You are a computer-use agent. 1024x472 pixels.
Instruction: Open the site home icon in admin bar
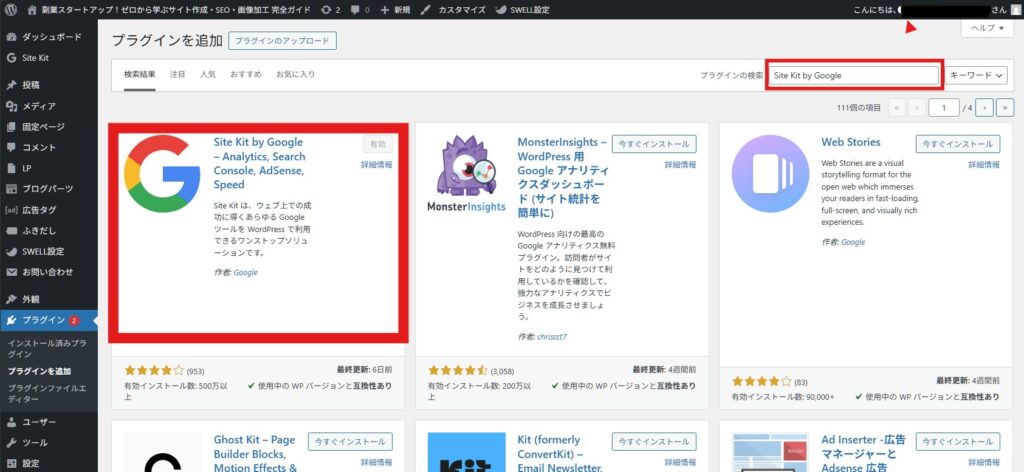pos(33,10)
